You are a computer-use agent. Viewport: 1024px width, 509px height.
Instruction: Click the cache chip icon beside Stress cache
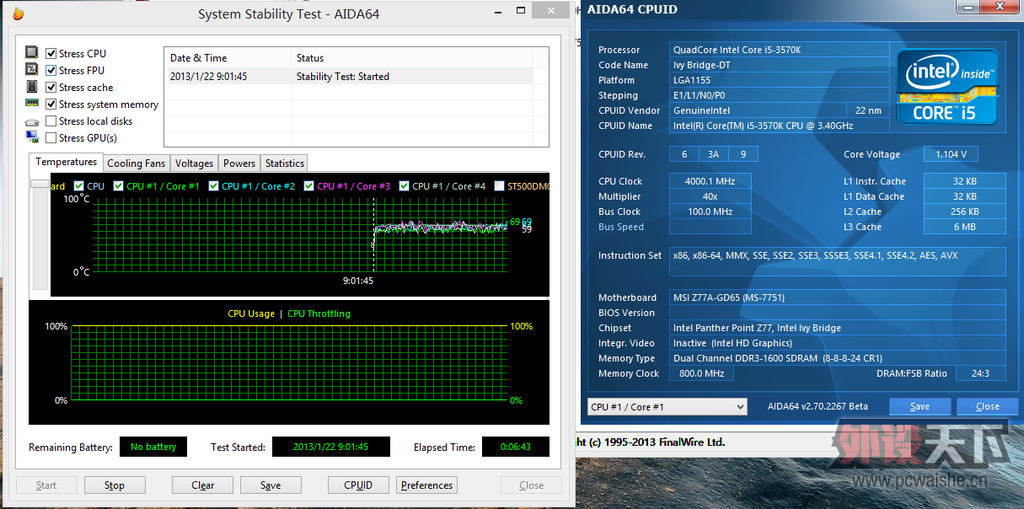click(32, 87)
